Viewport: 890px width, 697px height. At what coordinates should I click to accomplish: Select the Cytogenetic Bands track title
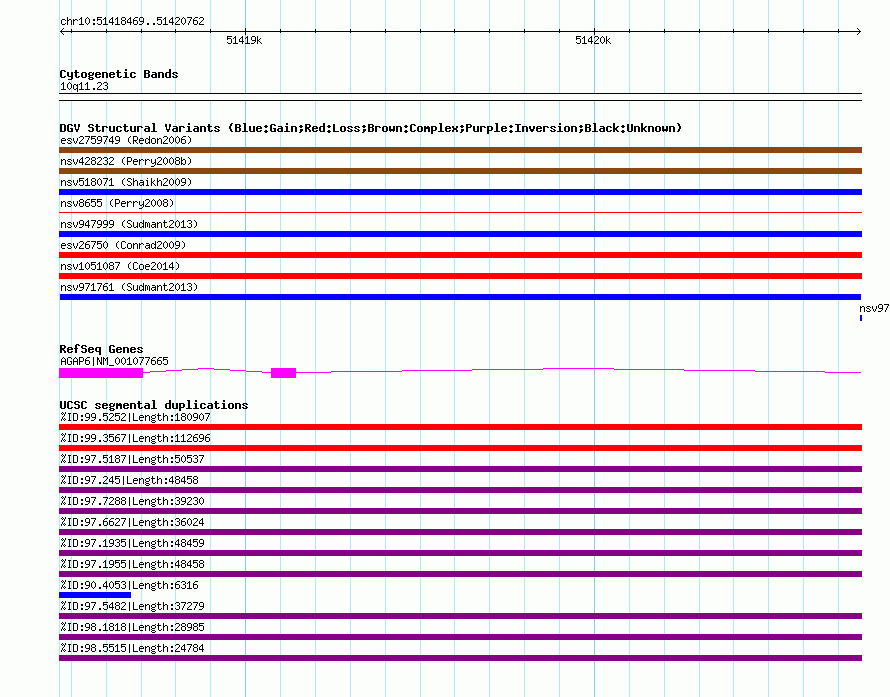[x=119, y=74]
